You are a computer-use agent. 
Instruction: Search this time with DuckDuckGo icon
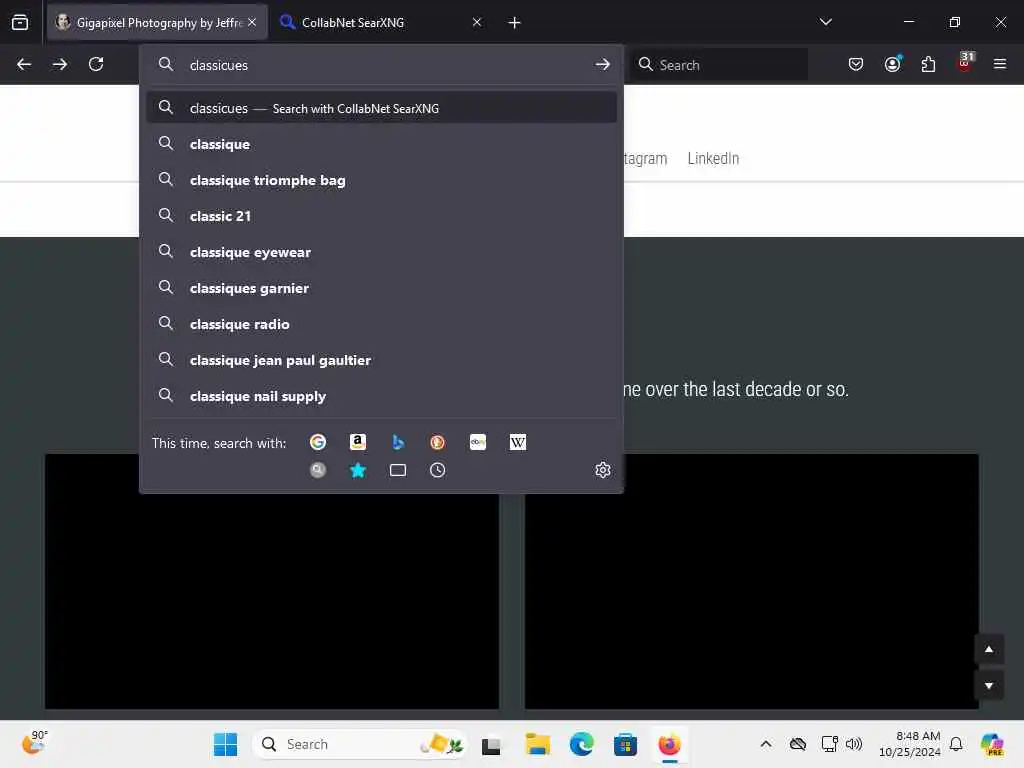[438, 442]
